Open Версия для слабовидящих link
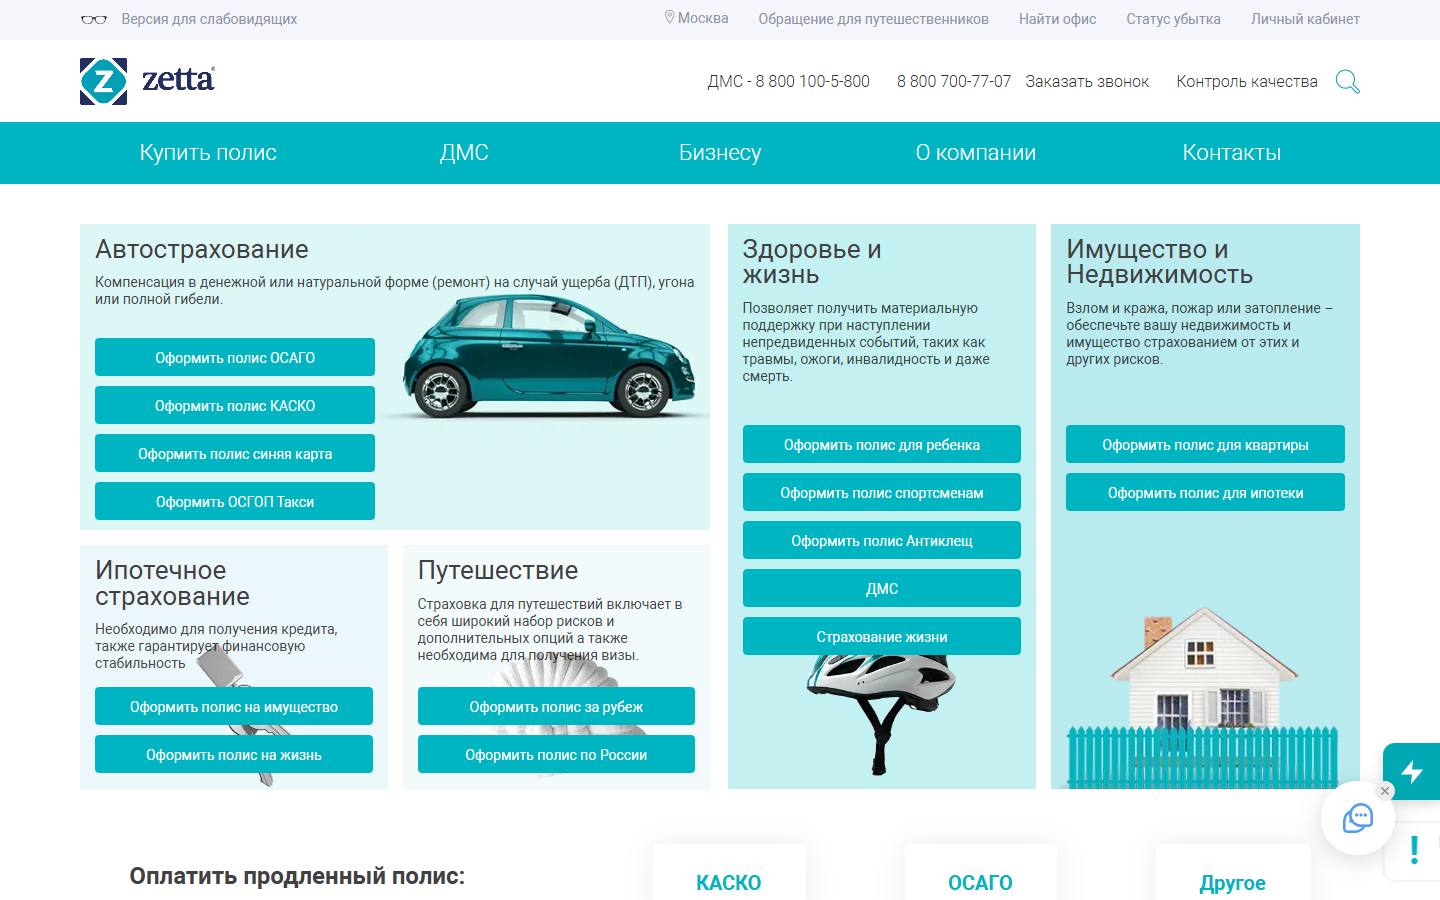Screen dimensions: 1440x900 (x=209, y=19)
